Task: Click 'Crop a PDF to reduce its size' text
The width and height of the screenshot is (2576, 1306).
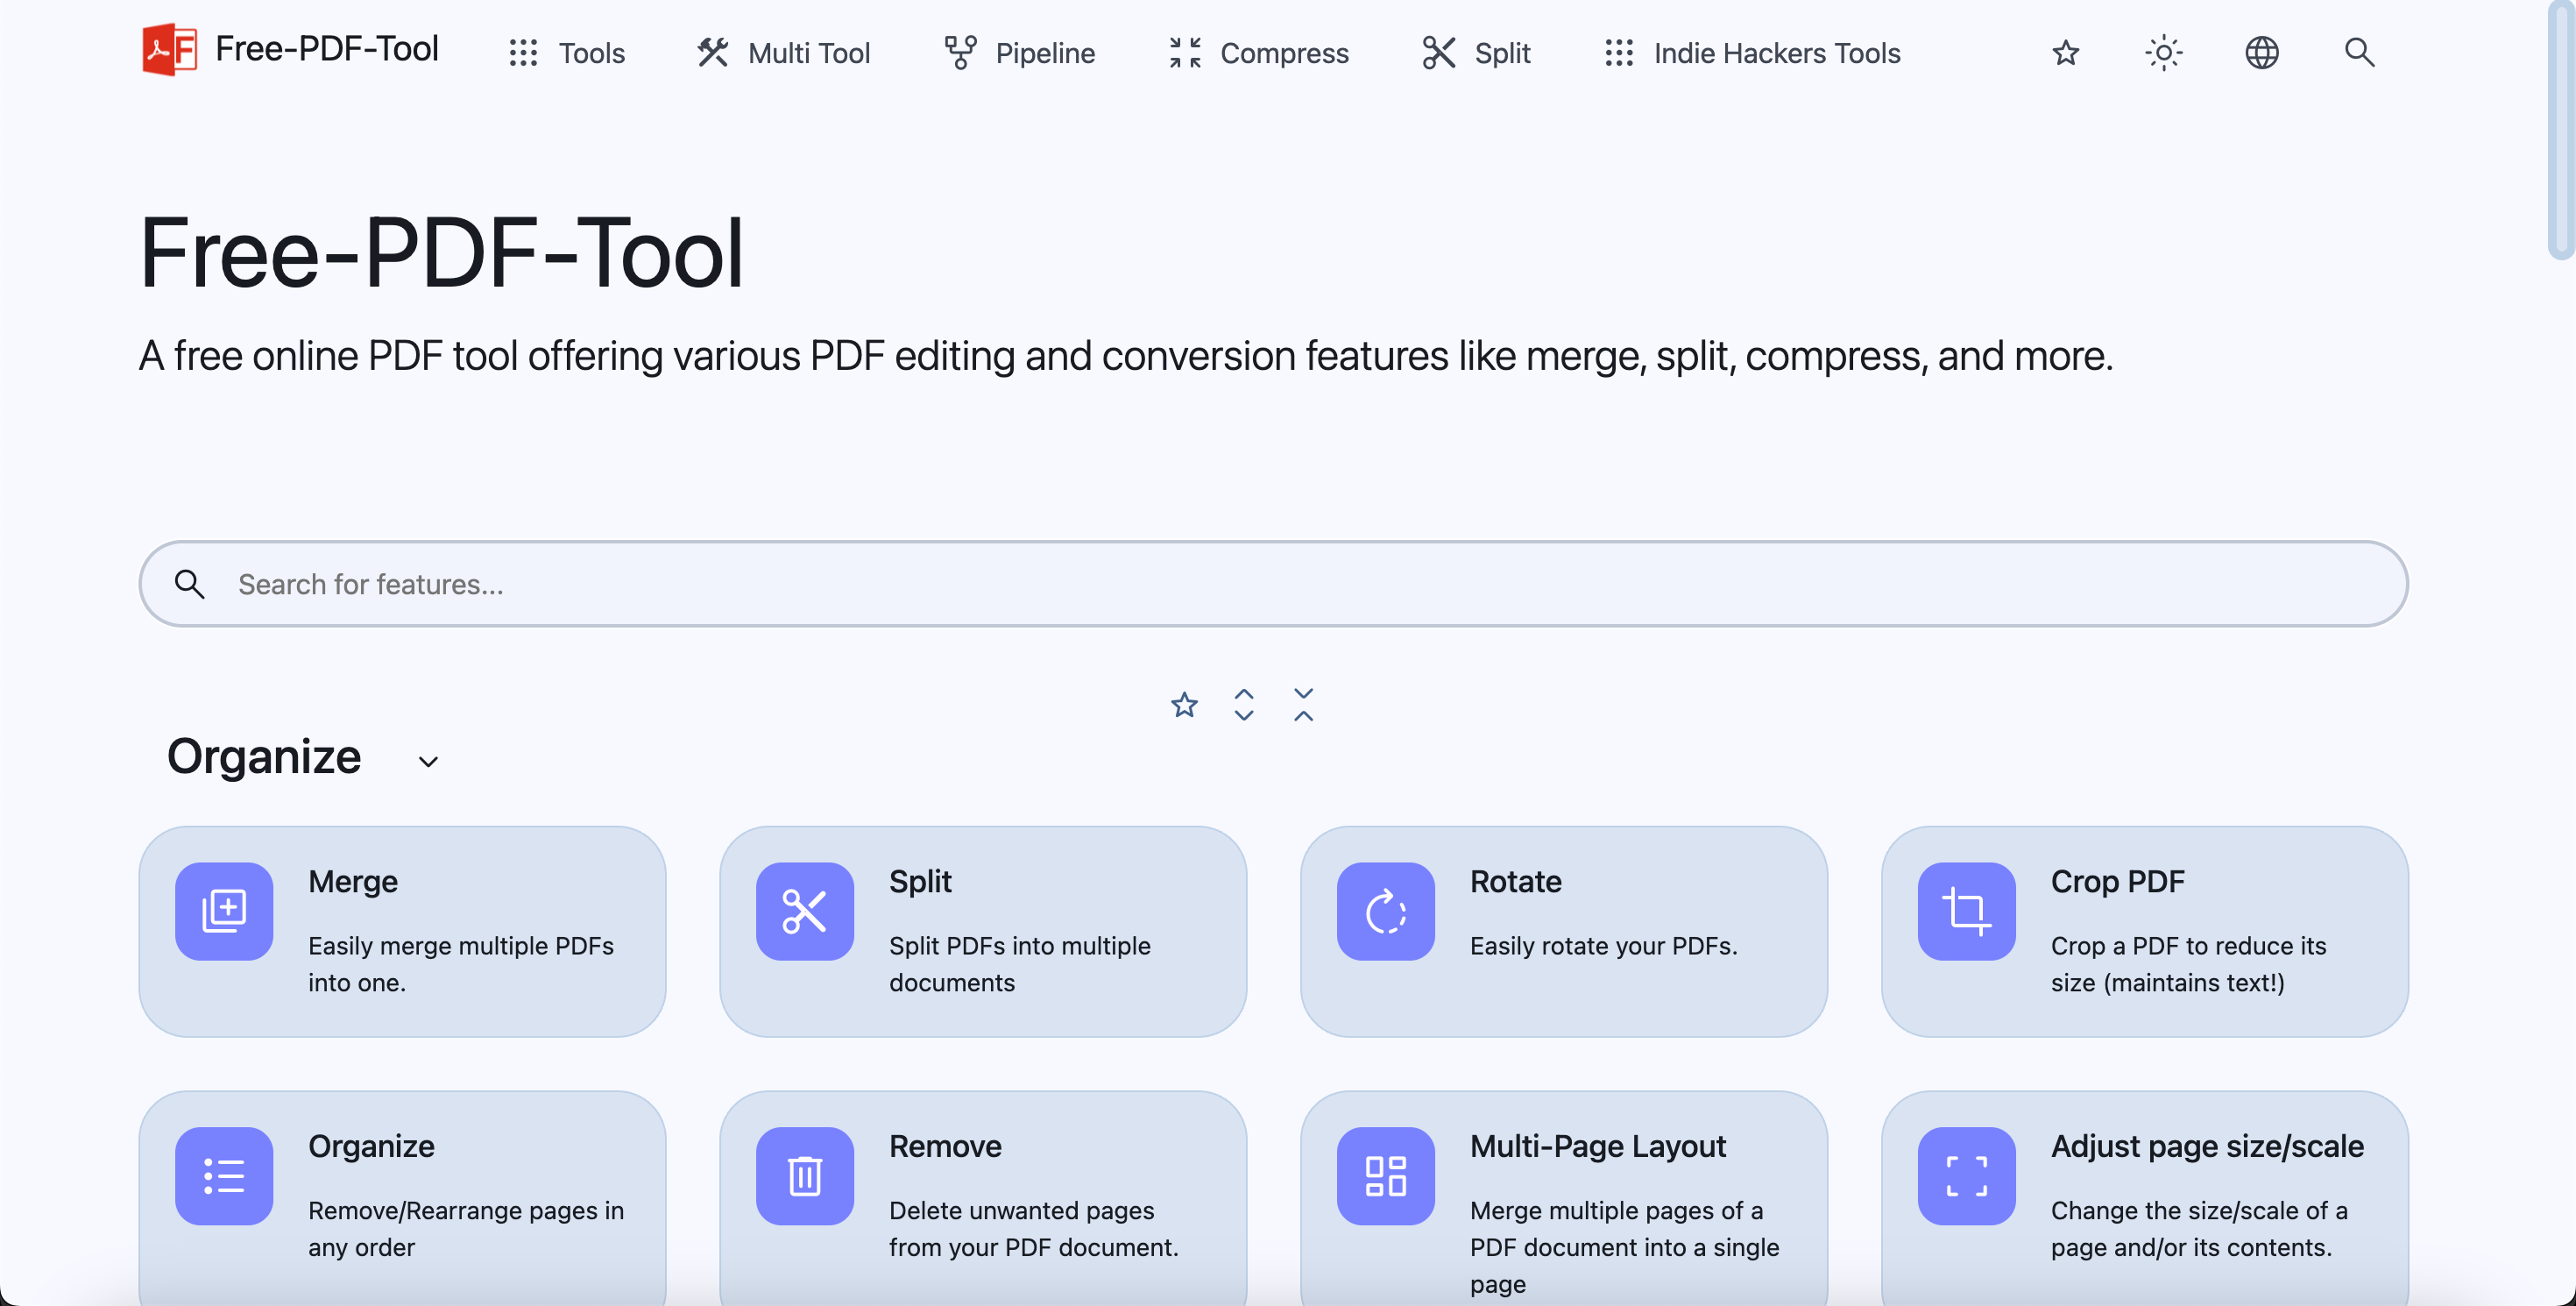Action: coord(2189,964)
